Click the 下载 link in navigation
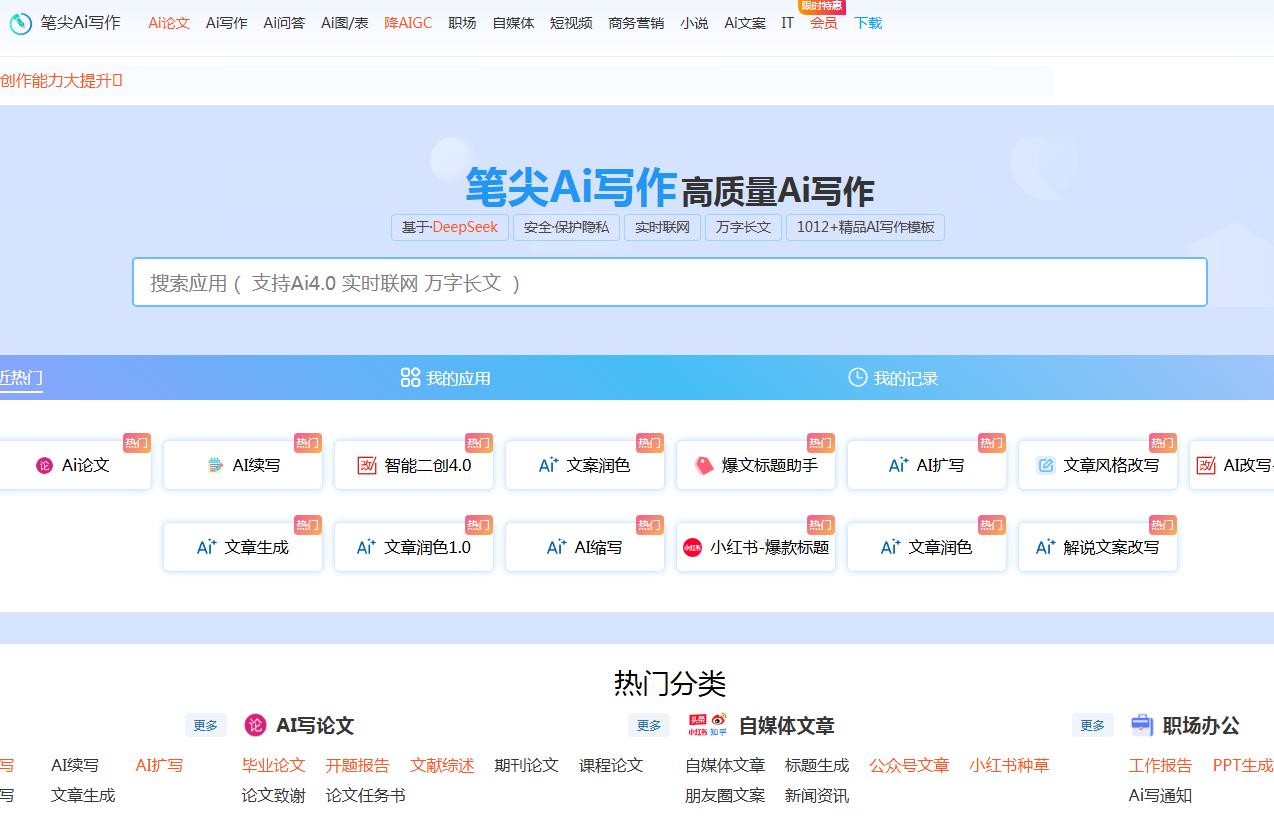 (x=868, y=23)
